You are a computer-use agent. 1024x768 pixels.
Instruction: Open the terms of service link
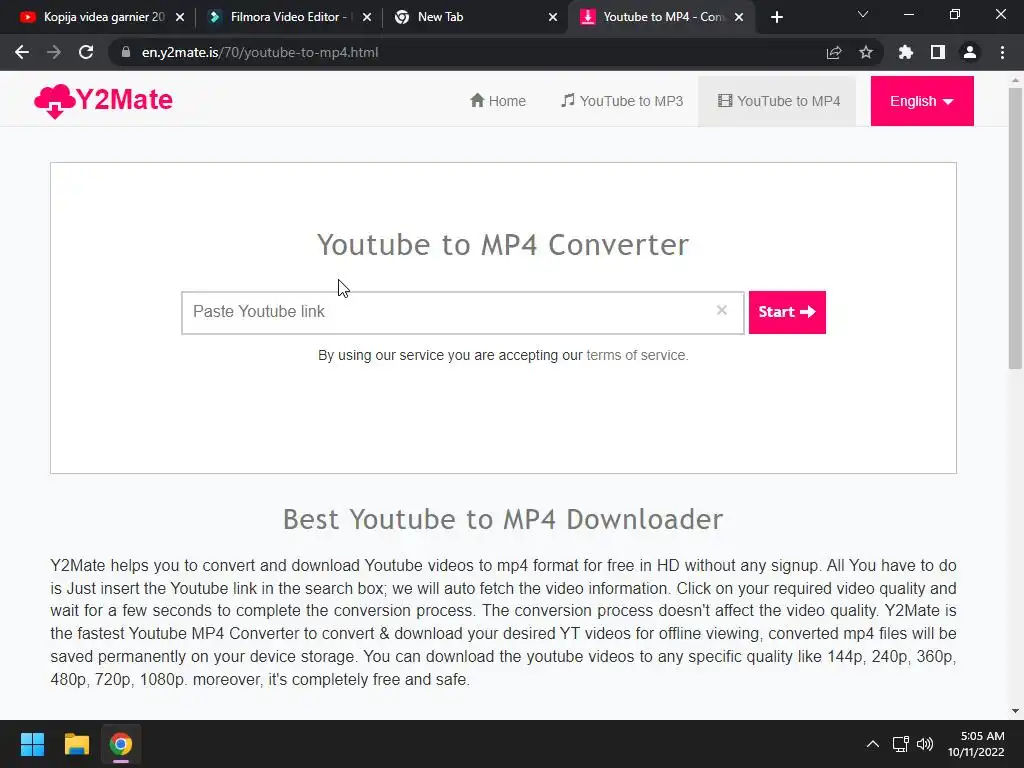[x=637, y=355]
